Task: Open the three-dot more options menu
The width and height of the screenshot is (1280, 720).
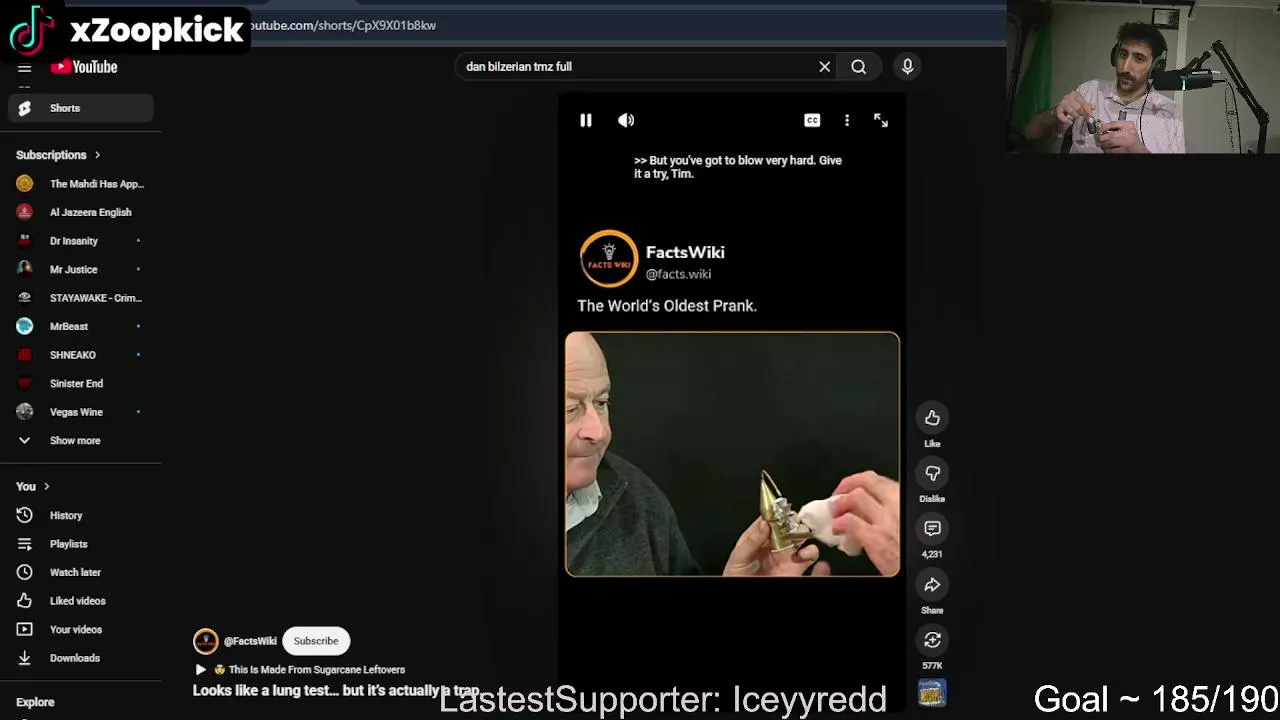Action: (x=847, y=120)
